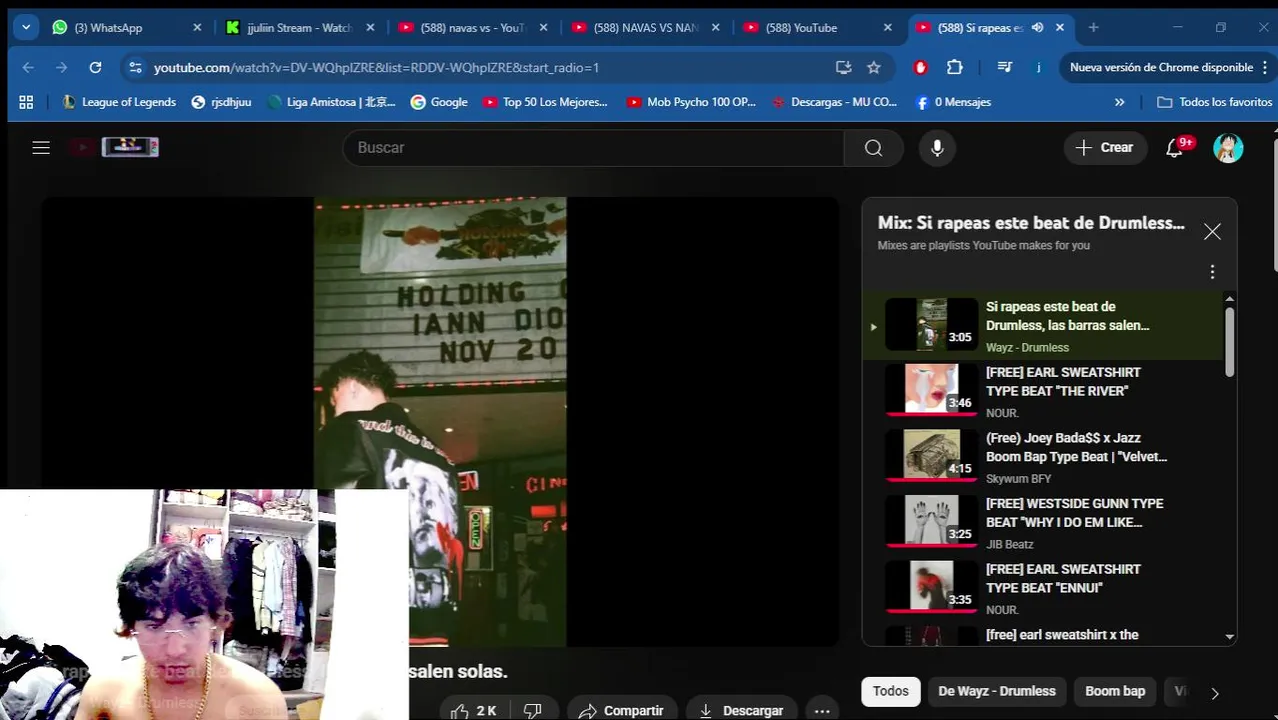The height and width of the screenshot is (720, 1278).
Task: Open Top 50 Los Mejores bookmark
Action: click(545, 102)
